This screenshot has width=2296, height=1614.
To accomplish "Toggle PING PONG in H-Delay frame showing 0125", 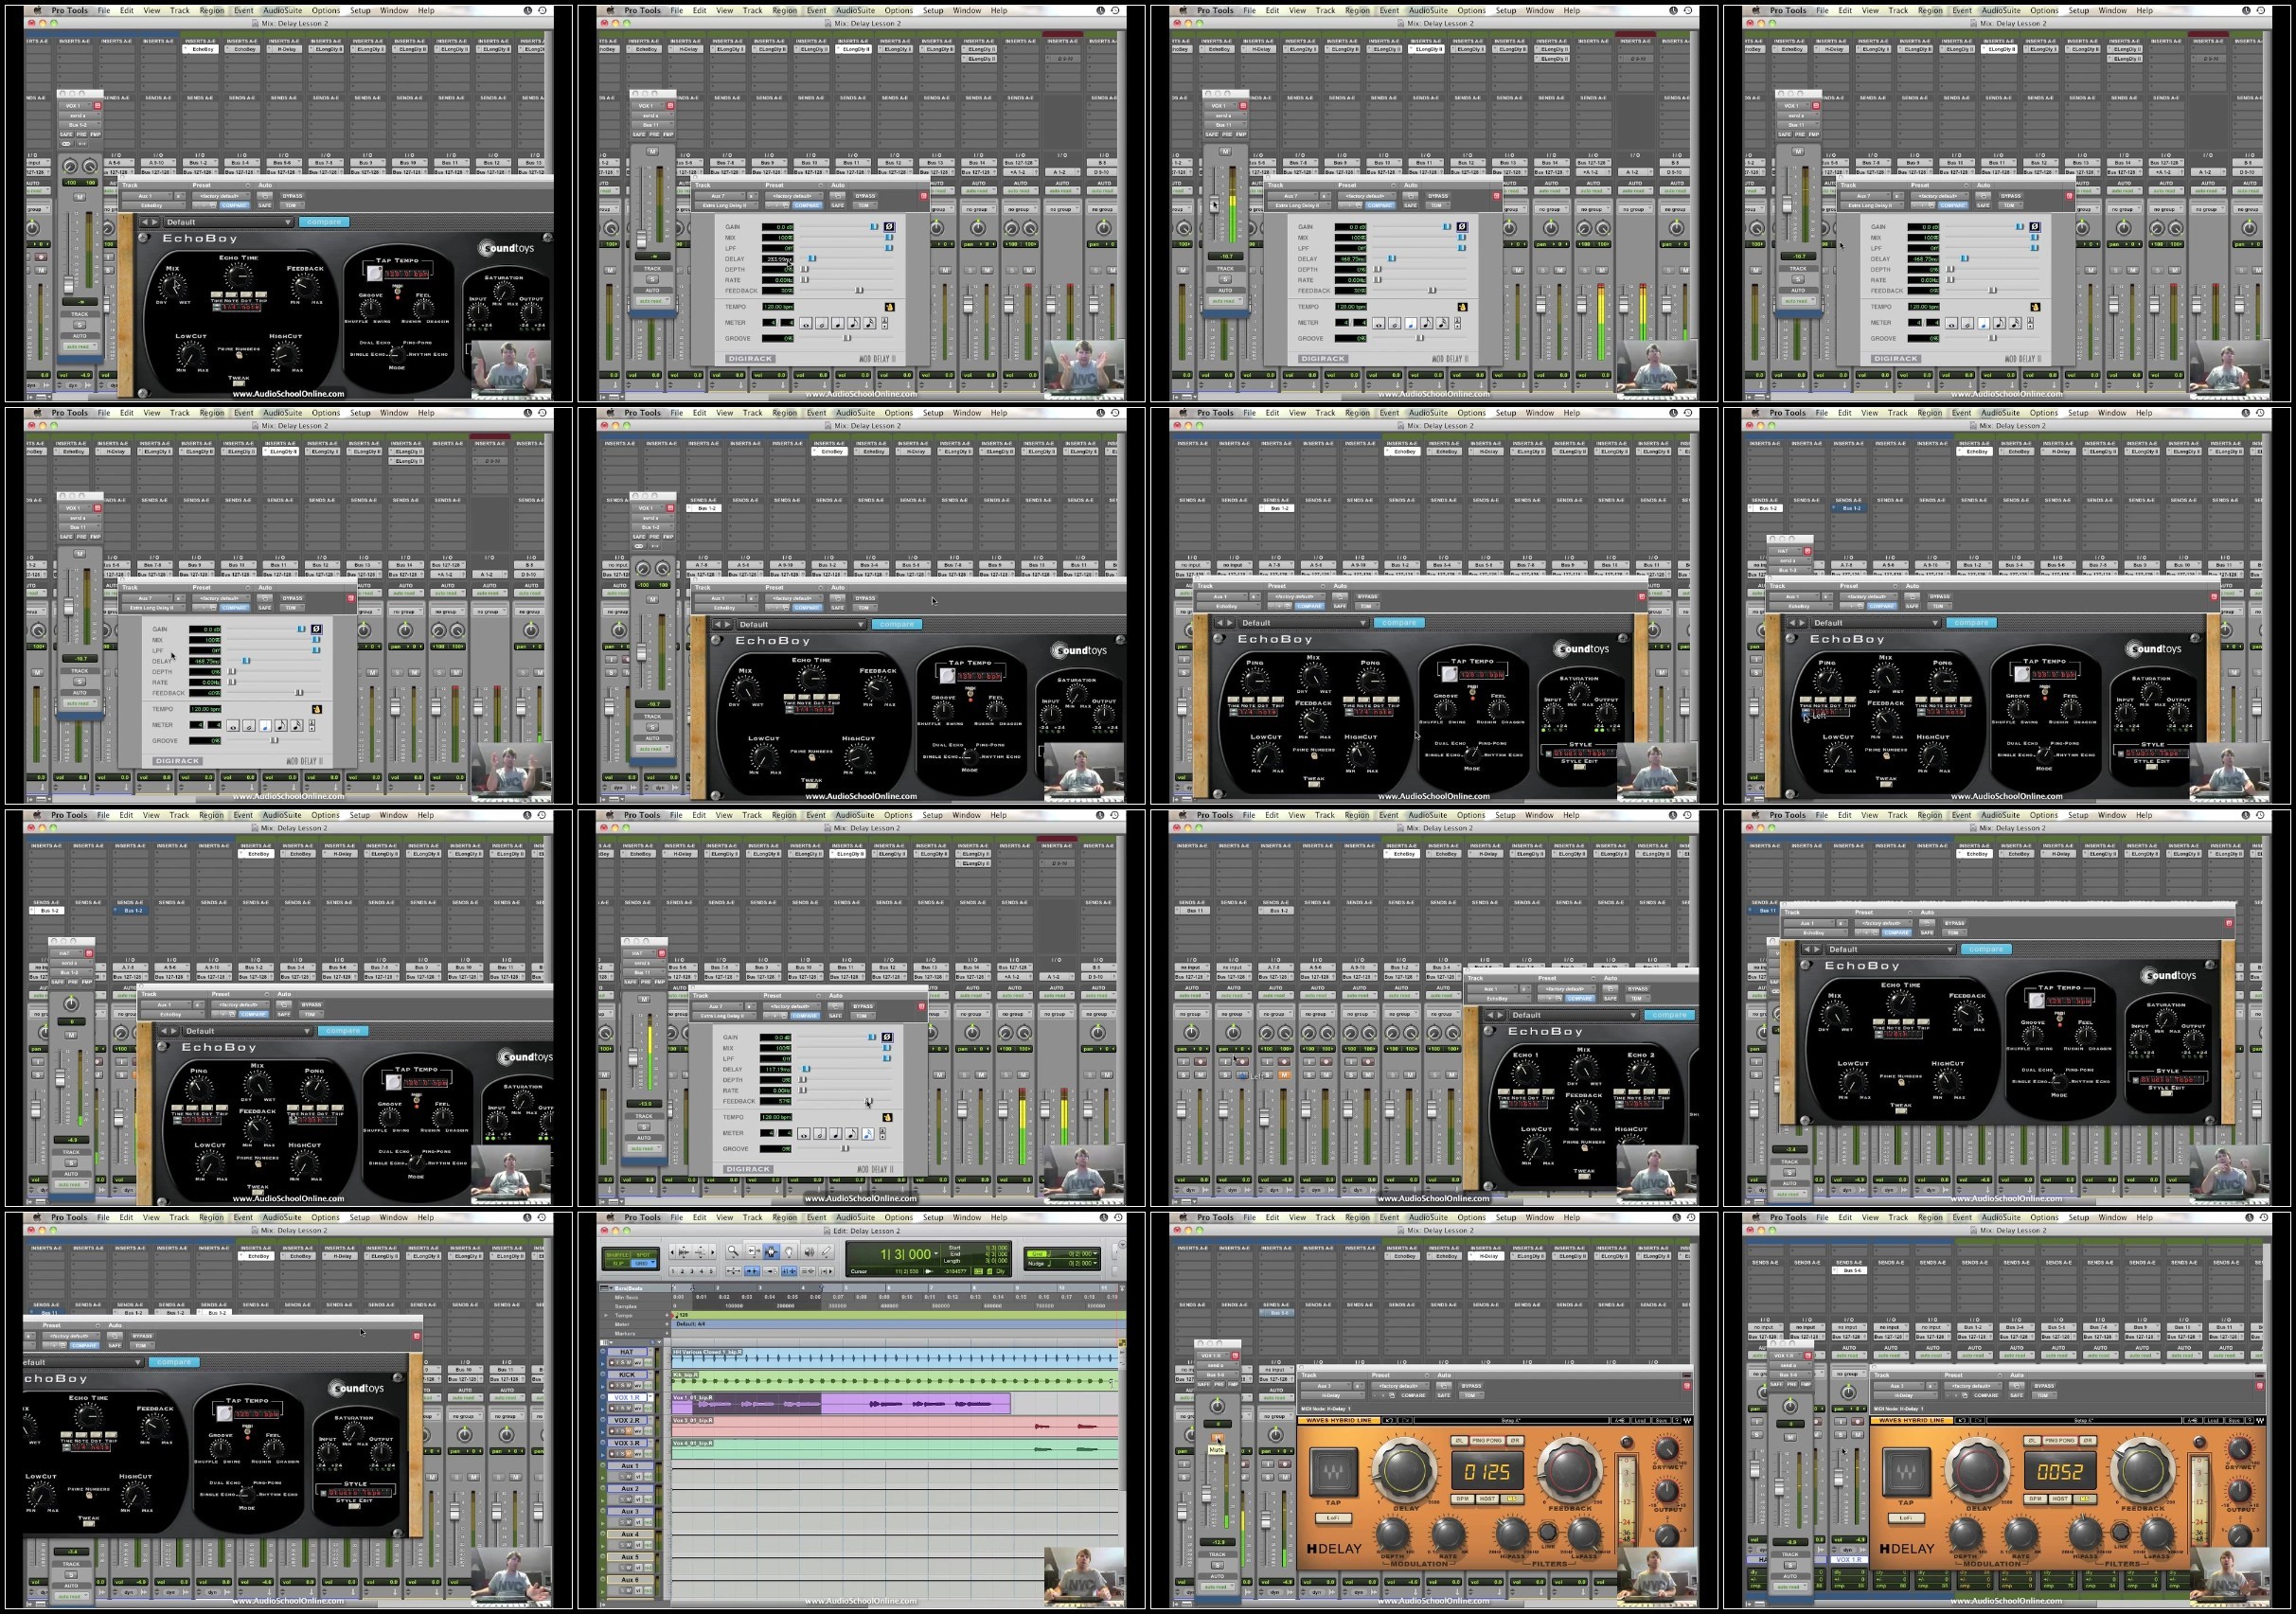I will 1488,1441.
